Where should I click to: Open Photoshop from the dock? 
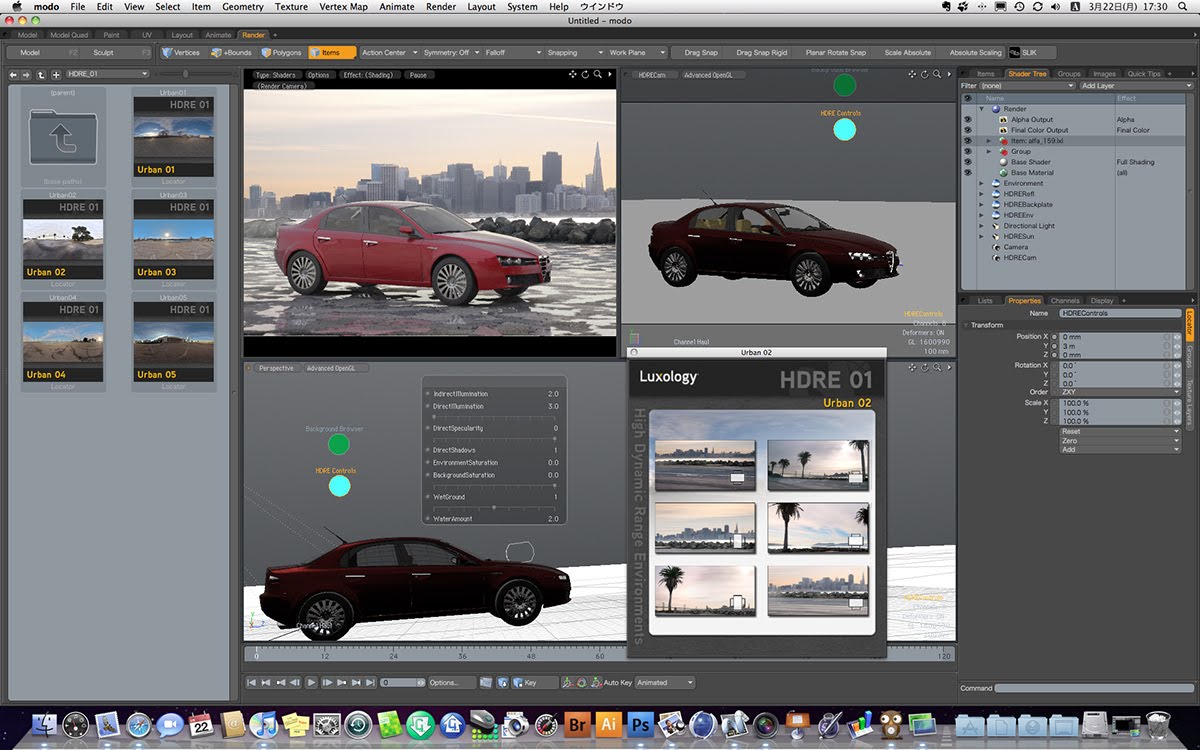[x=640, y=724]
